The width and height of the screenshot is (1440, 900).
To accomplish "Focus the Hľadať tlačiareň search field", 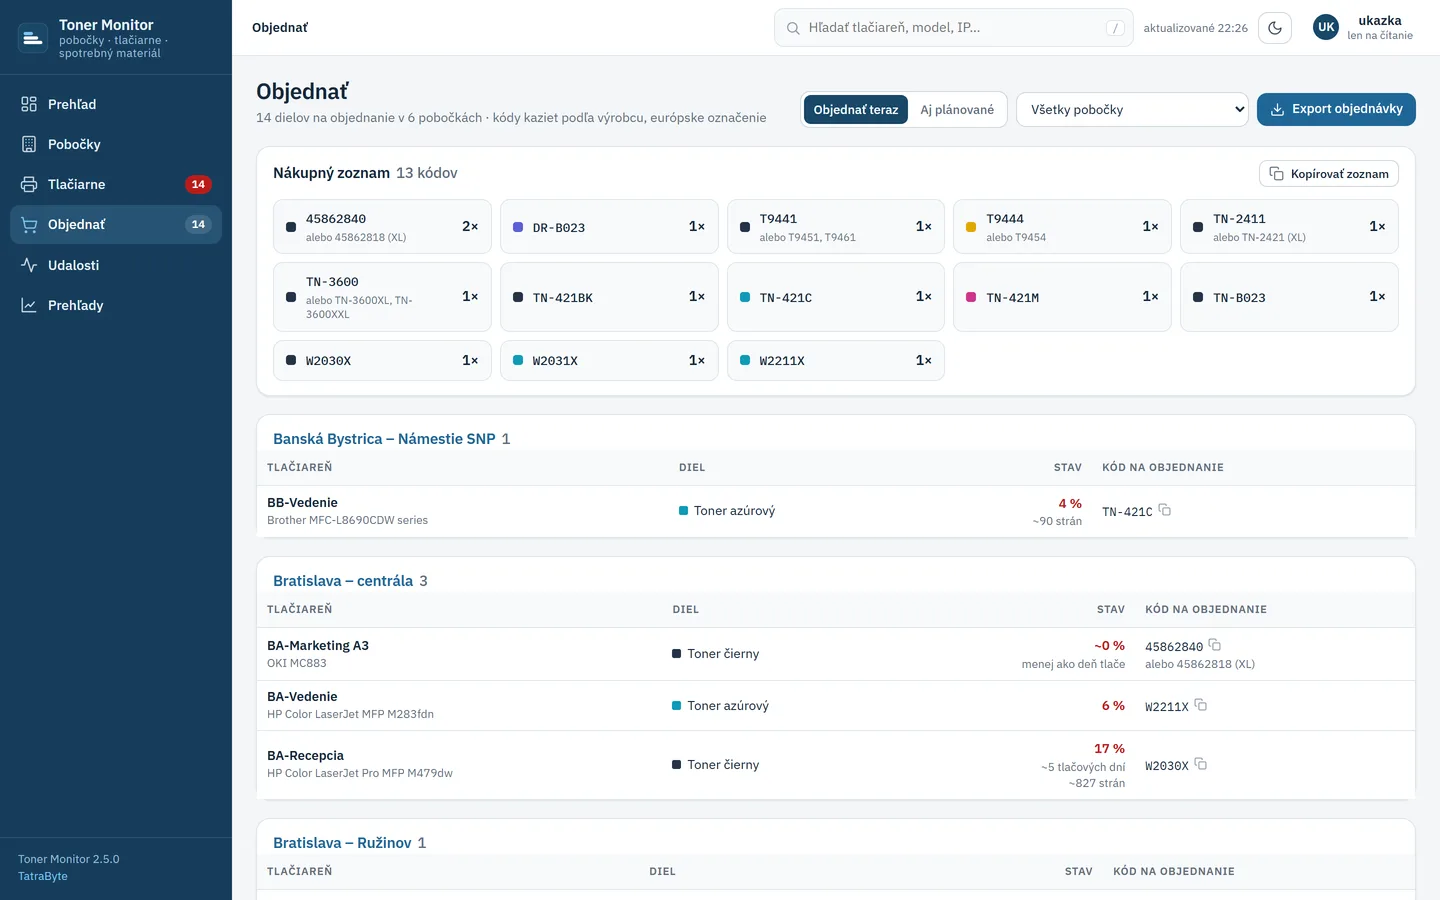I will [954, 28].
